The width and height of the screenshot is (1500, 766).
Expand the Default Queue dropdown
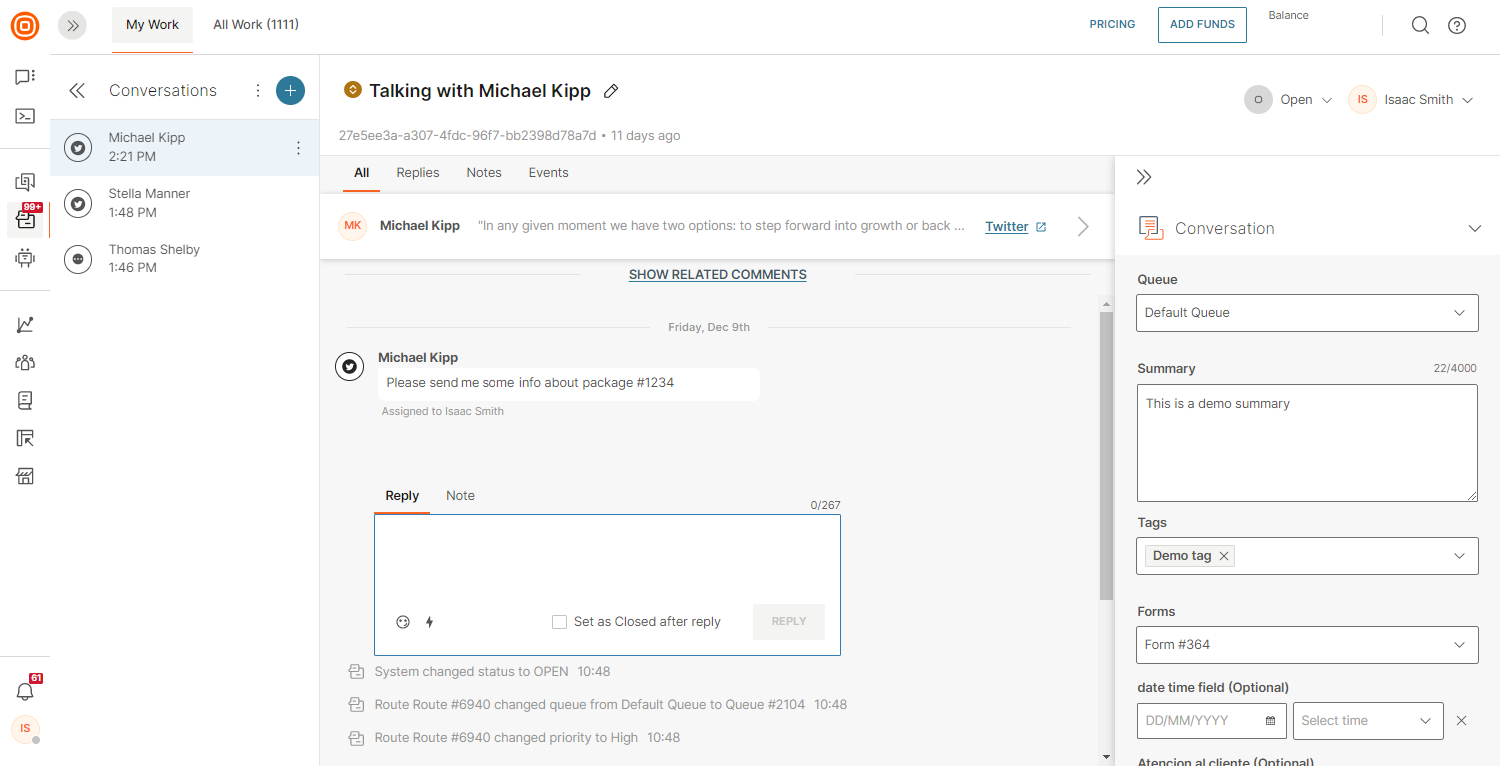pos(1307,313)
